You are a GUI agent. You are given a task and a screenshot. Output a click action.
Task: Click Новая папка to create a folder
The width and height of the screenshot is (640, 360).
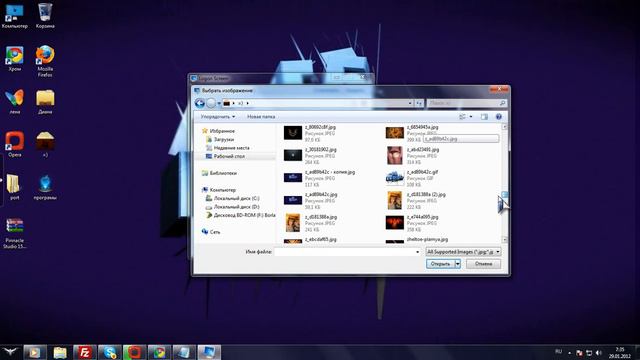261,117
